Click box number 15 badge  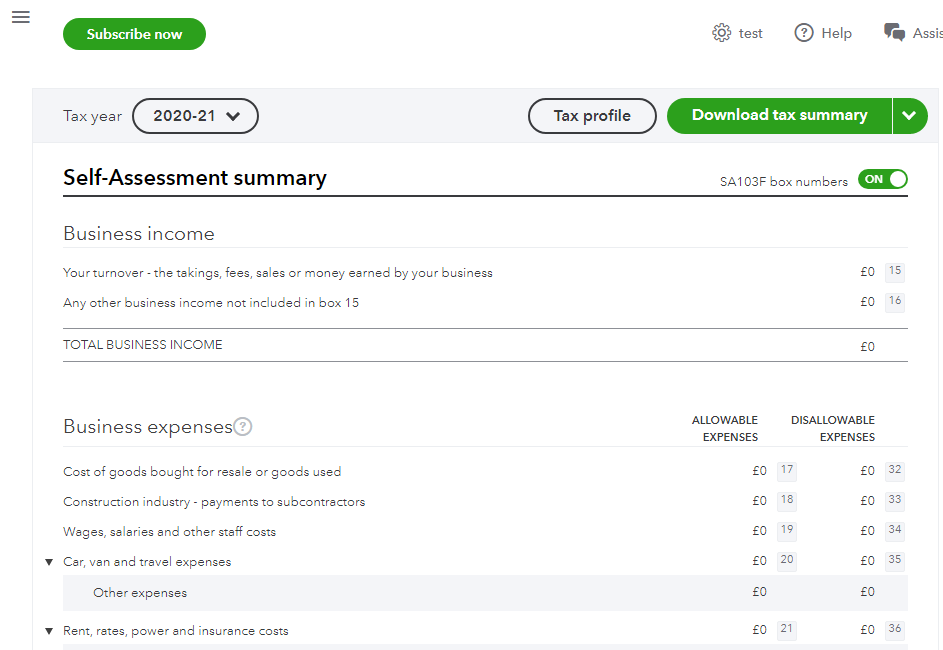pyautogui.click(x=895, y=271)
